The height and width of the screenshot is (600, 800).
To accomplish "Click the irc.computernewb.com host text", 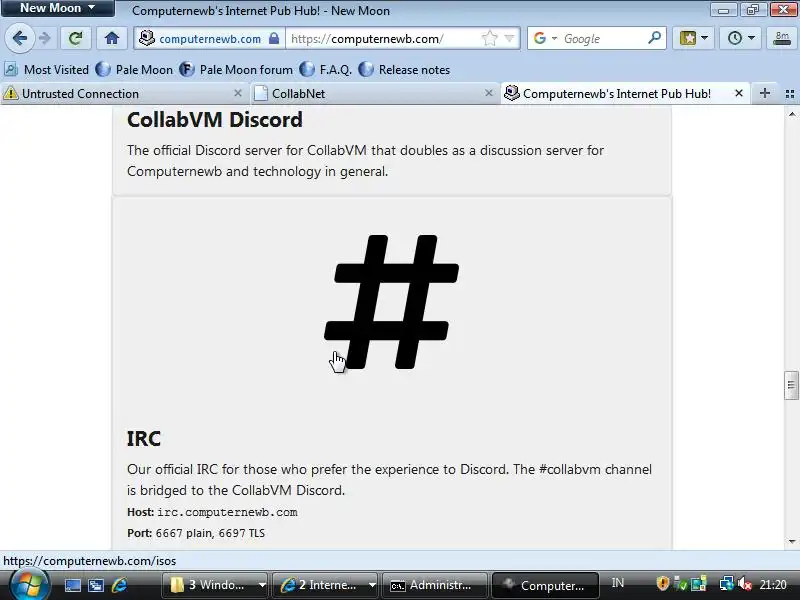I will (x=227, y=512).
